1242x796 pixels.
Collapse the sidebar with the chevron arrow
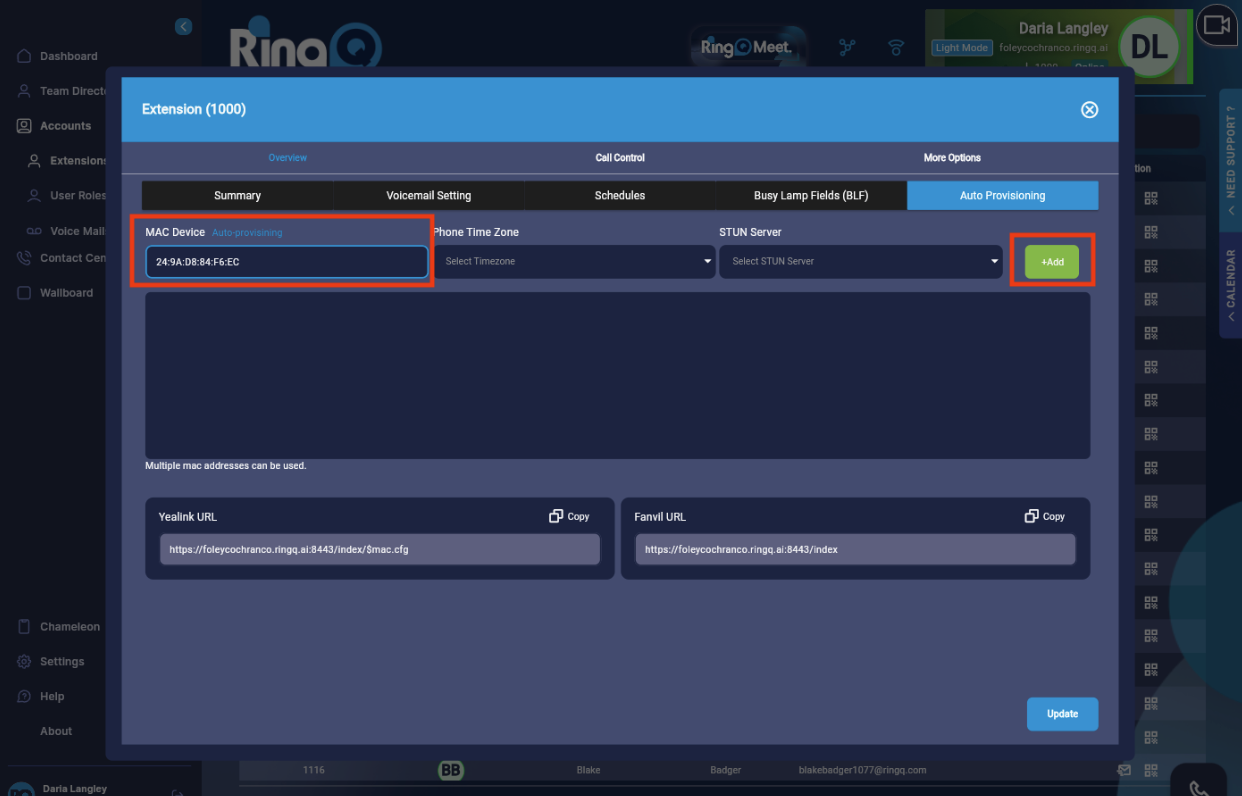point(183,26)
